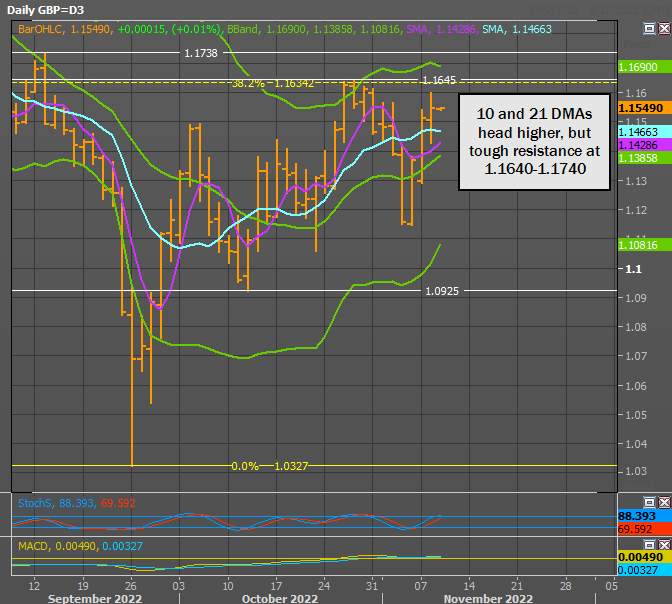Click date 17 on the time axis
This screenshot has height=604, width=672.
click(276, 586)
